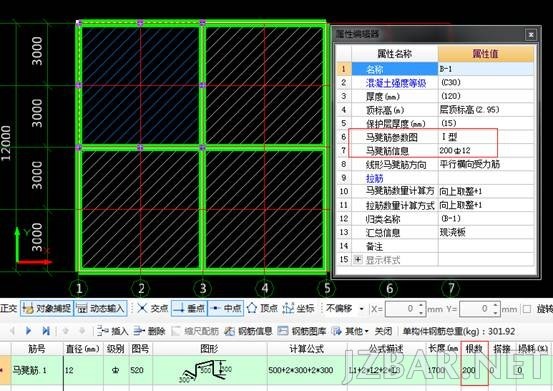The height and width of the screenshot is (391, 553).
Task: Click 混凝土强度等级 property link
Action: coord(396,83)
